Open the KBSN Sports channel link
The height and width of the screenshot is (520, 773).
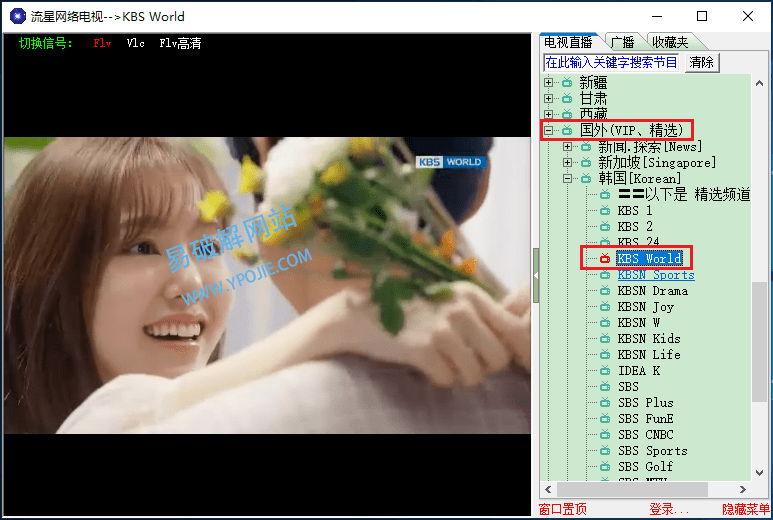coord(655,275)
